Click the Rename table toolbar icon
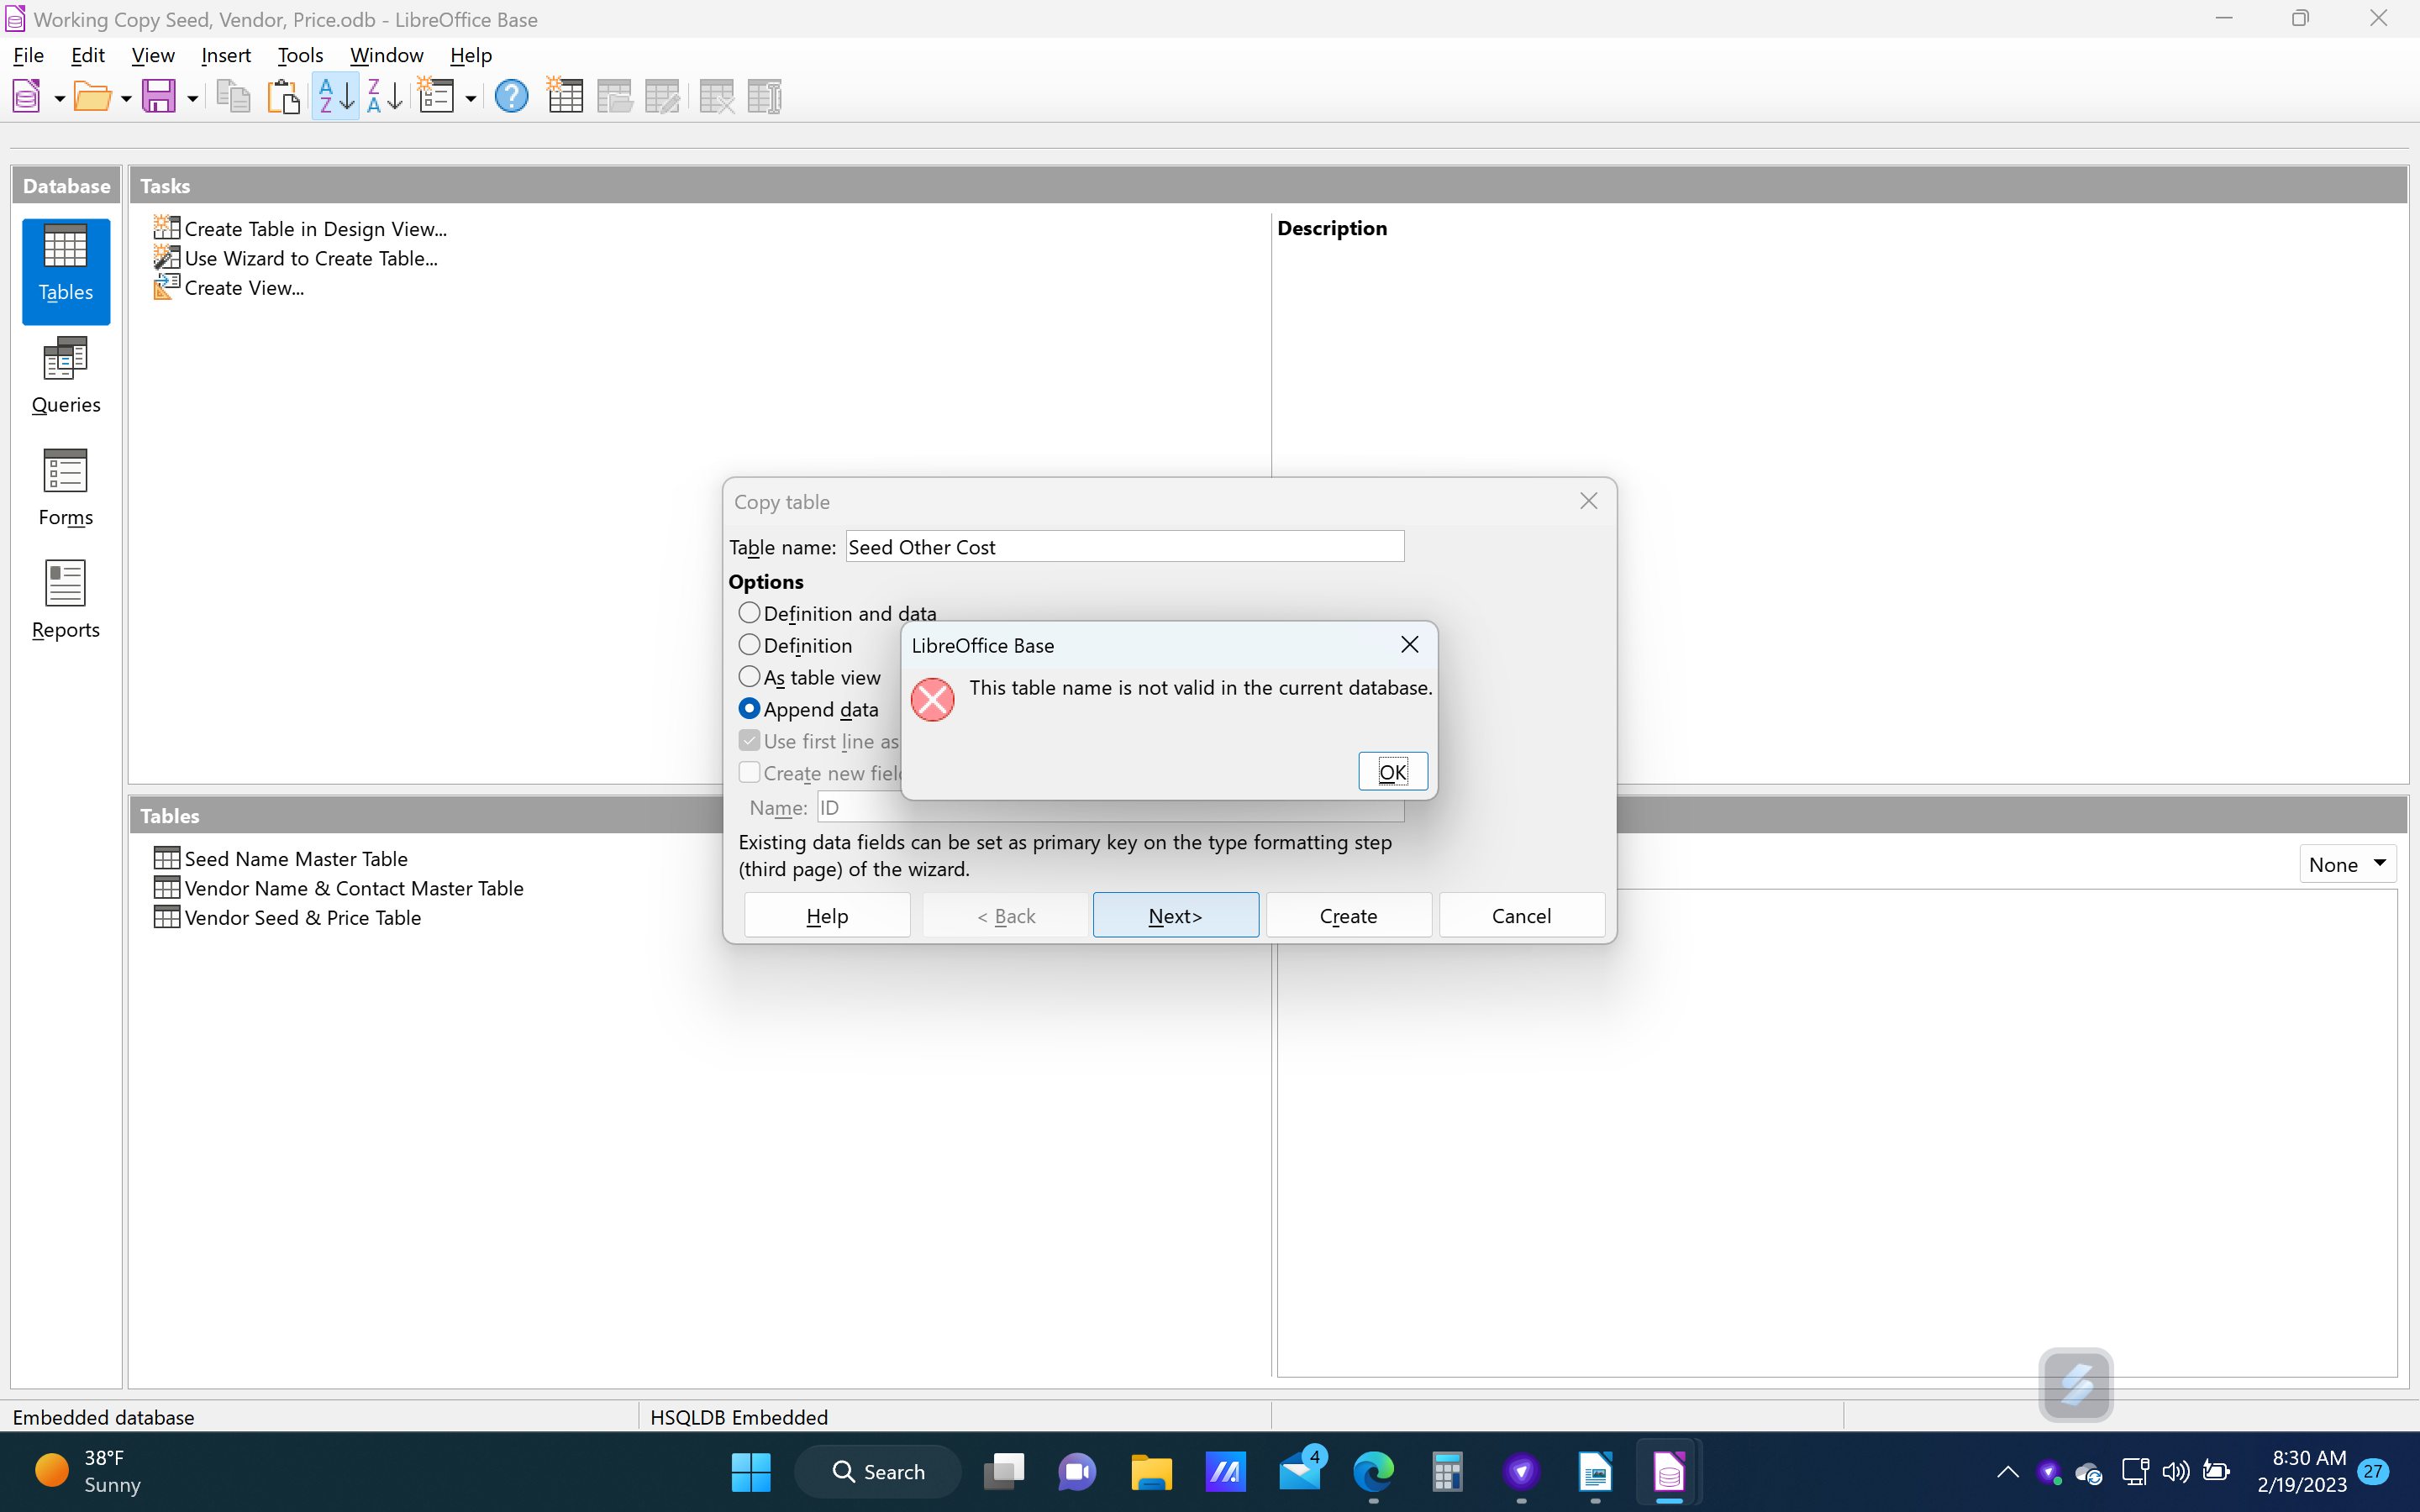Viewport: 2420px width, 1512px height. (x=765, y=97)
